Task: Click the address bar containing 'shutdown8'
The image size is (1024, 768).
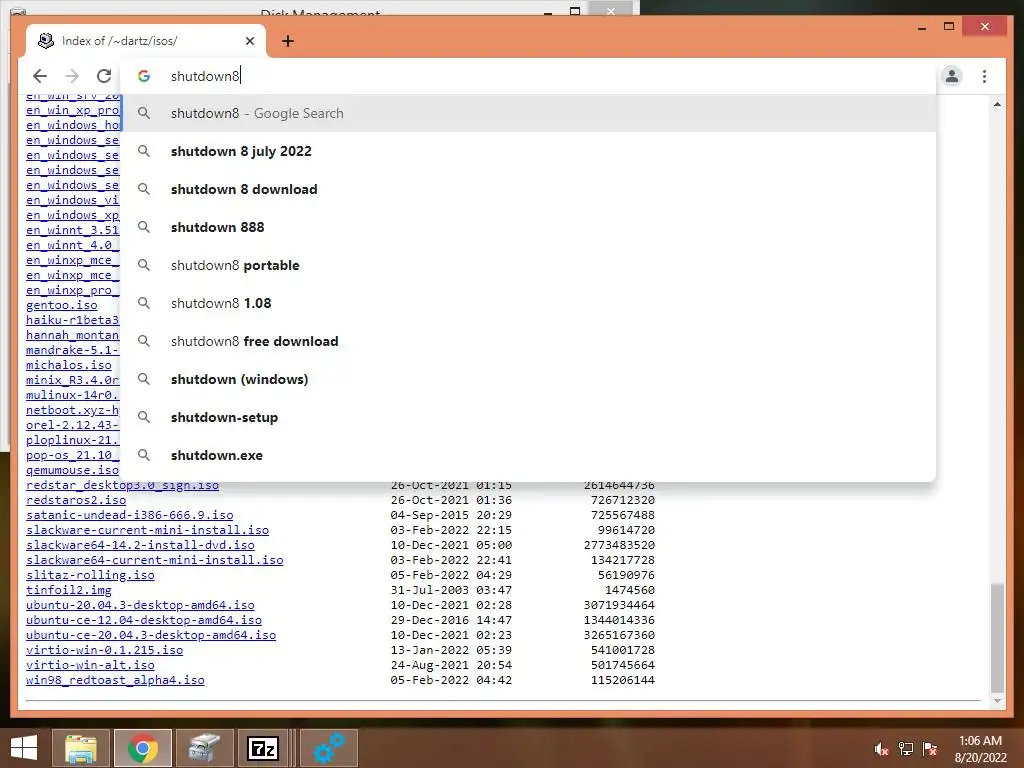Action: click(x=528, y=76)
